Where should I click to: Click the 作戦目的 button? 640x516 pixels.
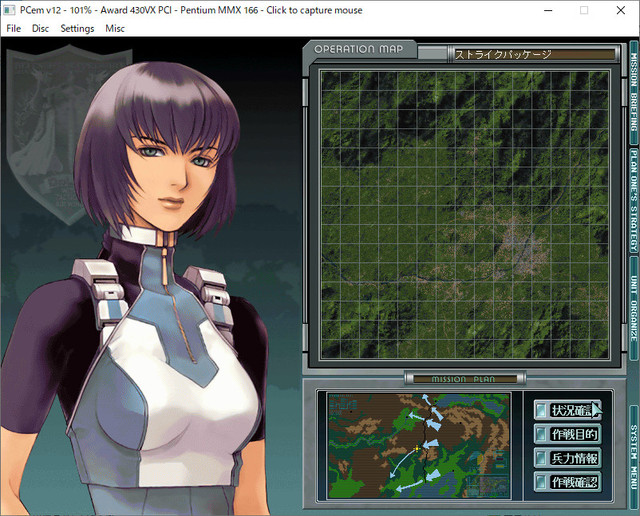click(567, 434)
